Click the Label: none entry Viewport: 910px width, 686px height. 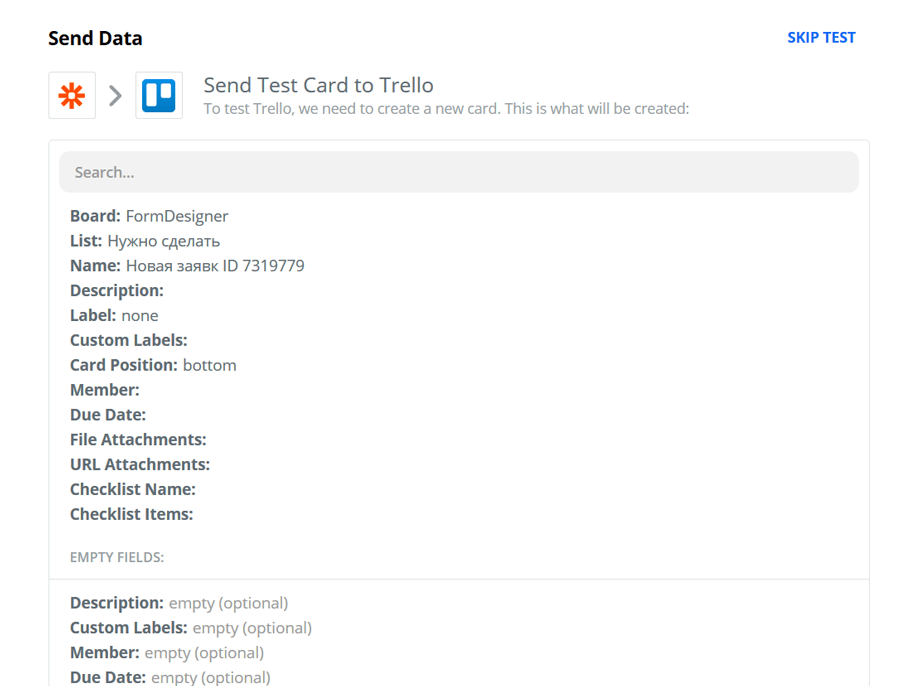[112, 315]
